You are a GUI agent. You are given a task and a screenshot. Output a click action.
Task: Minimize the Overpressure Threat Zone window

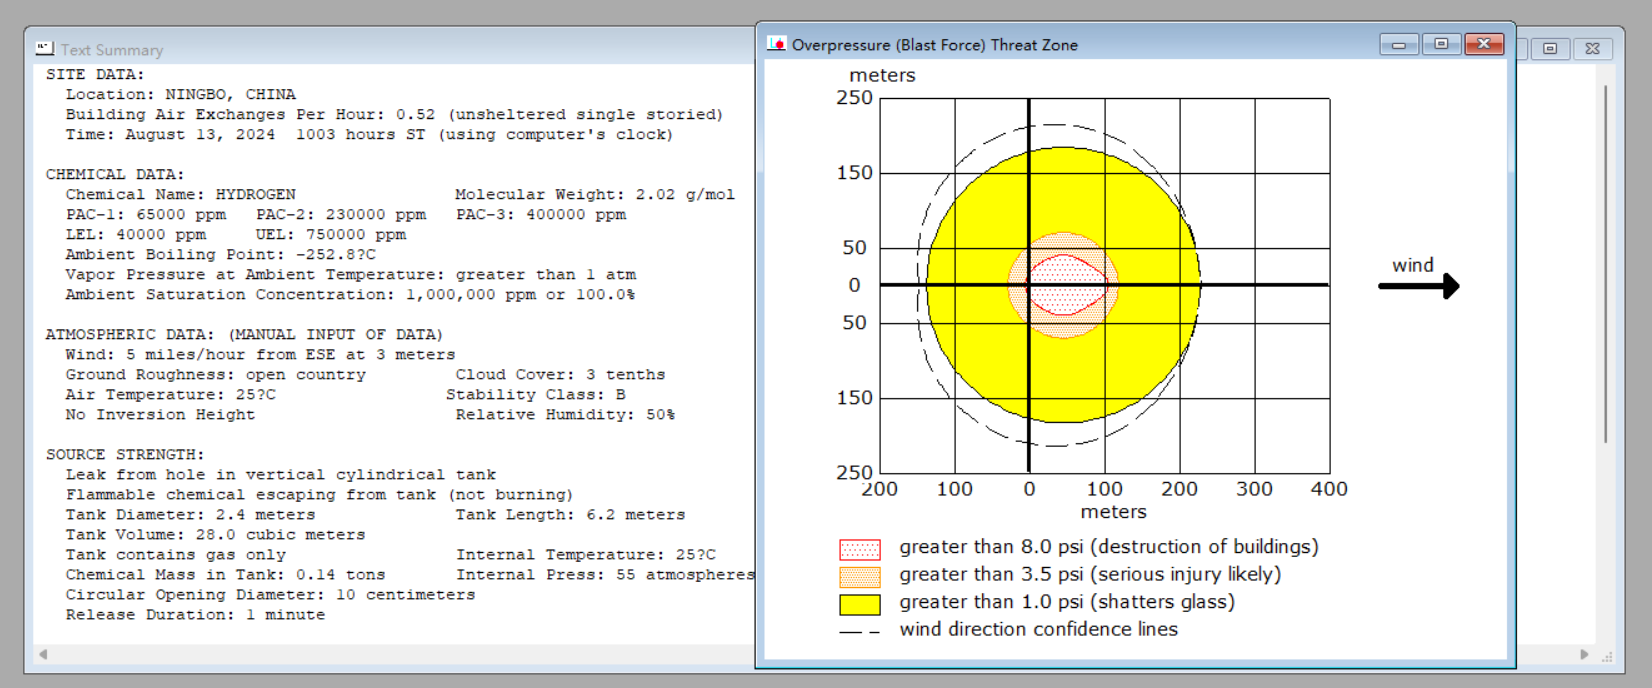[x=1399, y=44]
